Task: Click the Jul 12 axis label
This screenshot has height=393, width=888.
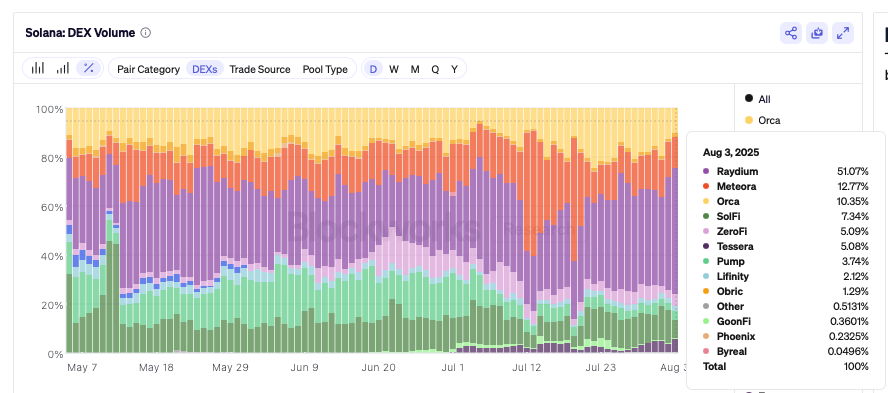Action: point(527,368)
